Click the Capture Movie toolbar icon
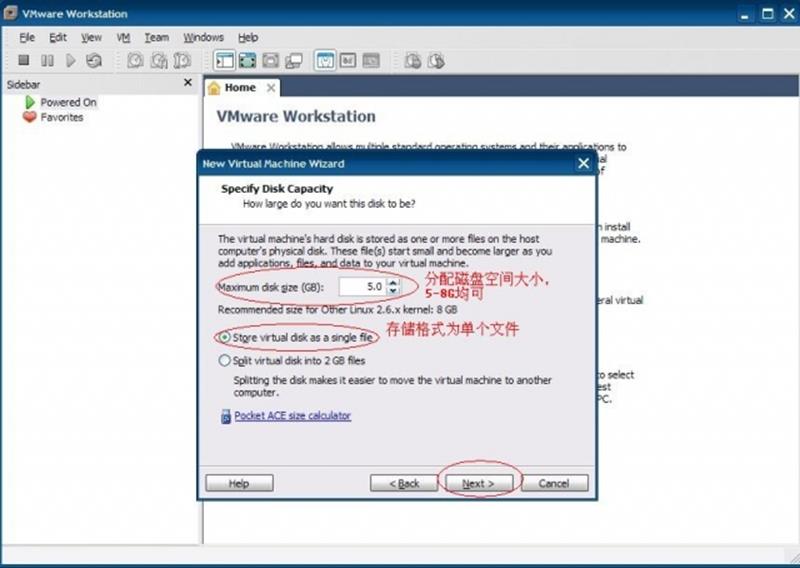The image size is (800, 568). 413,61
